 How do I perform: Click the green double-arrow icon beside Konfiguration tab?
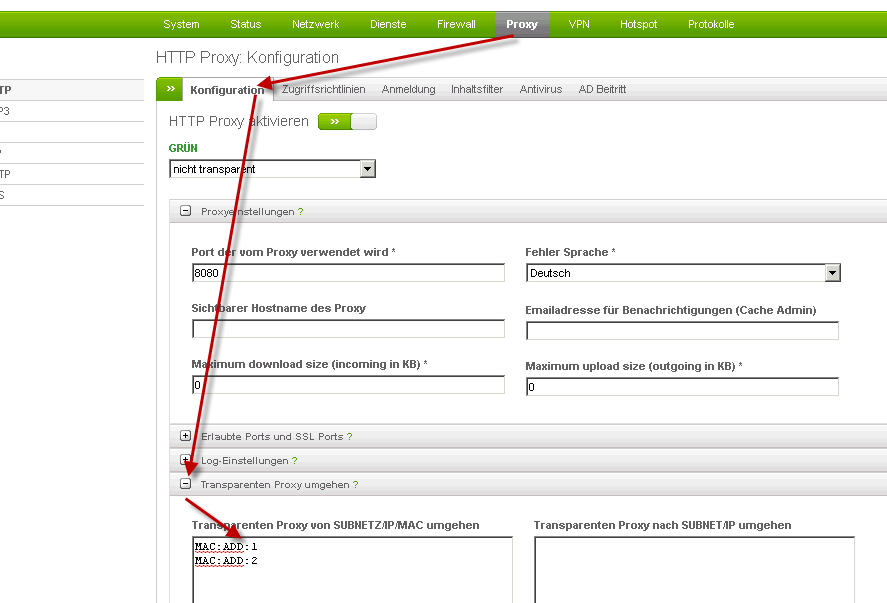point(169,89)
